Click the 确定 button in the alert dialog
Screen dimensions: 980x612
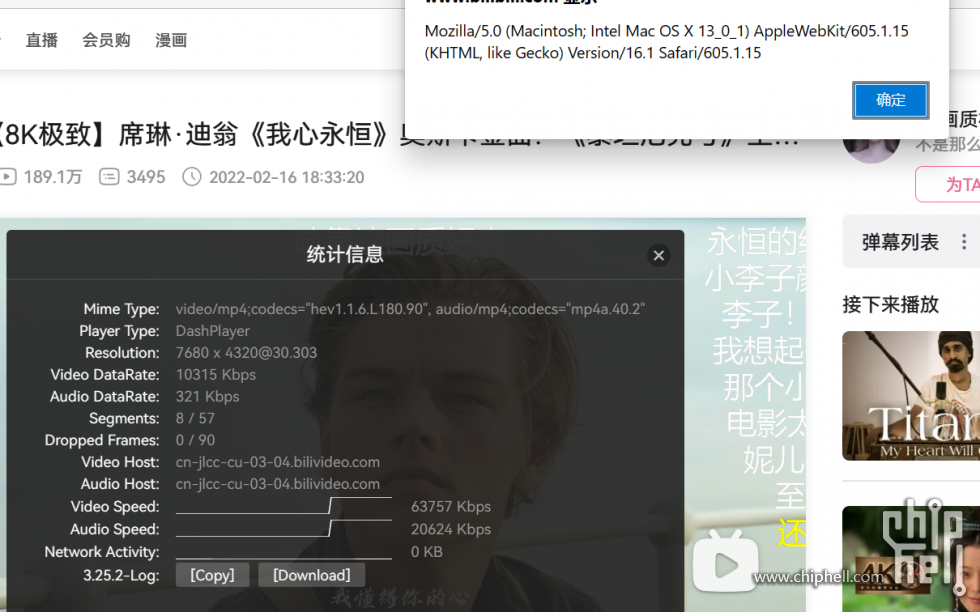(x=891, y=100)
